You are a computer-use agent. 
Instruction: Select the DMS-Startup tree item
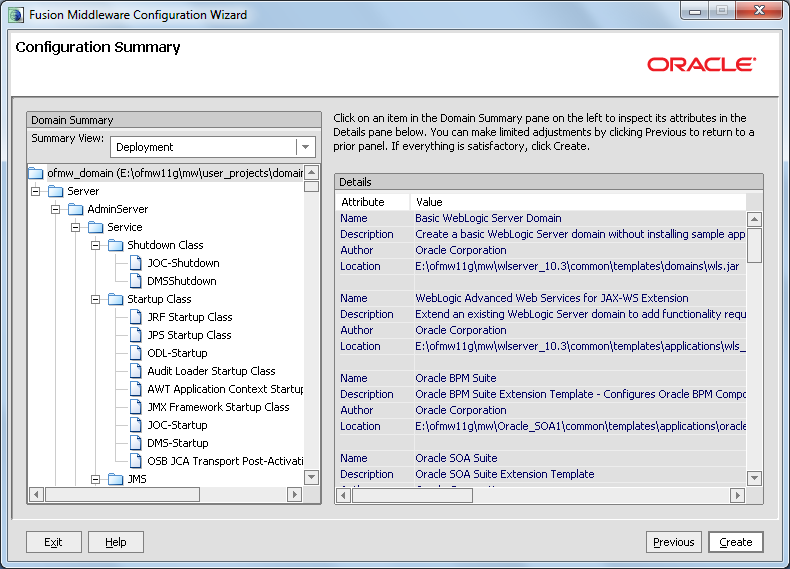point(178,443)
